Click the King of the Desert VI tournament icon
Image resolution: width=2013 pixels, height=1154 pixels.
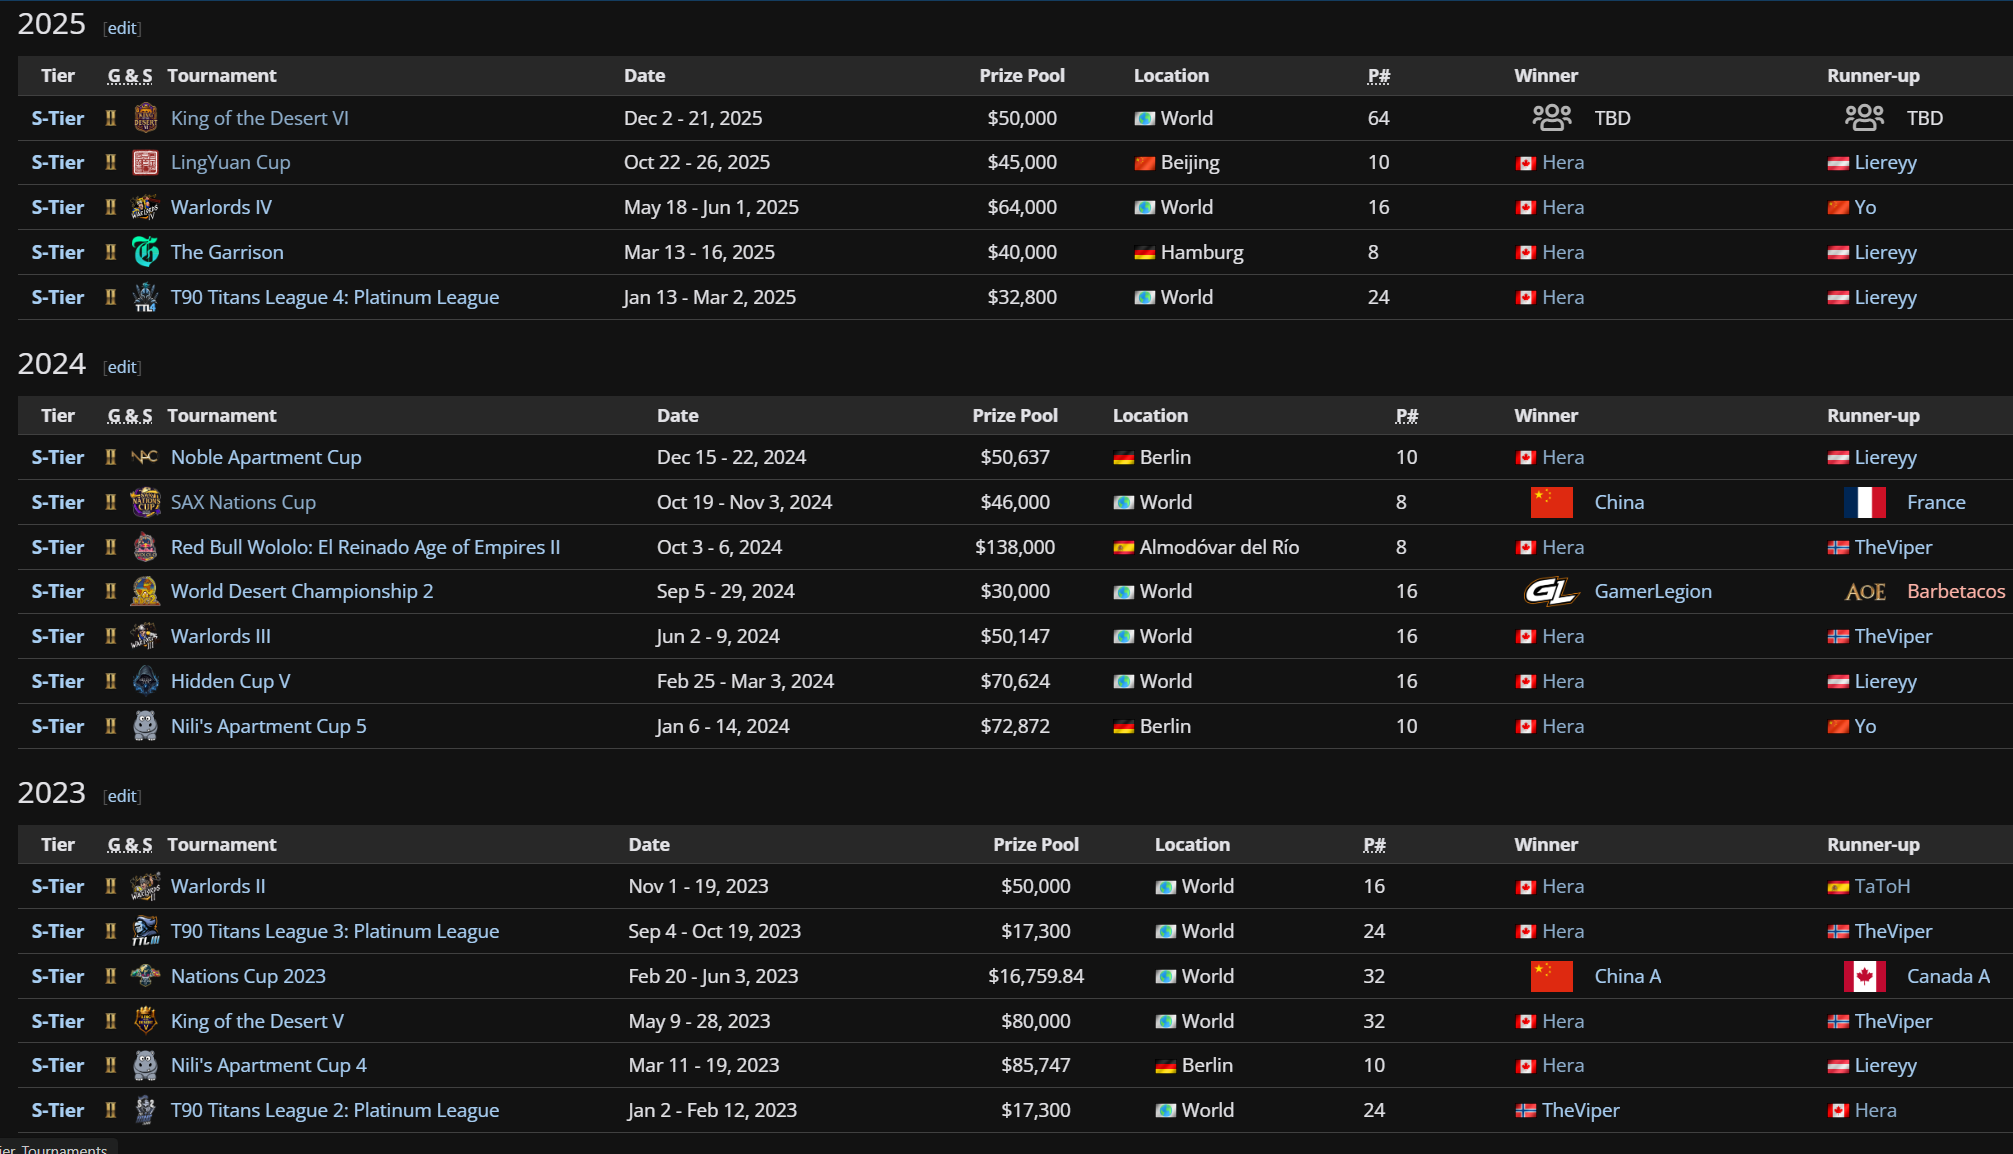point(146,118)
